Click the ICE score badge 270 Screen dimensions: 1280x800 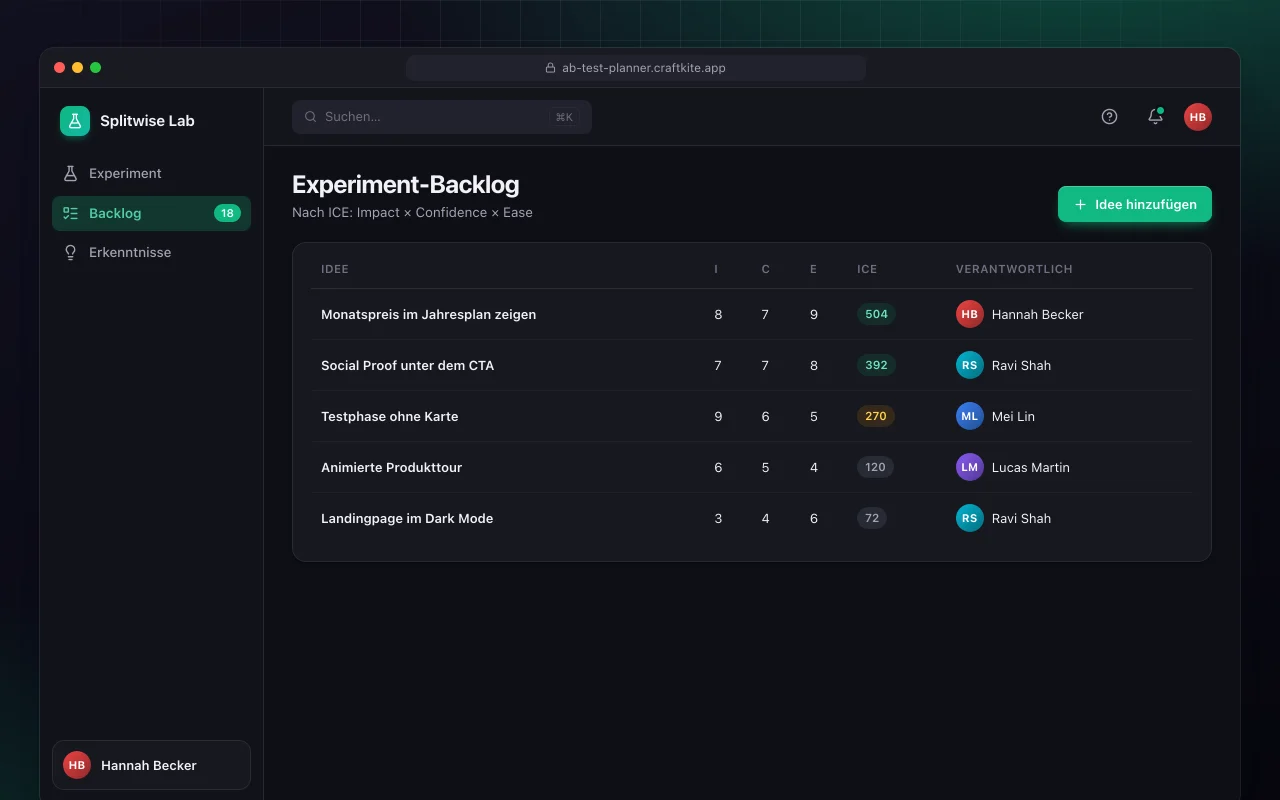876,416
